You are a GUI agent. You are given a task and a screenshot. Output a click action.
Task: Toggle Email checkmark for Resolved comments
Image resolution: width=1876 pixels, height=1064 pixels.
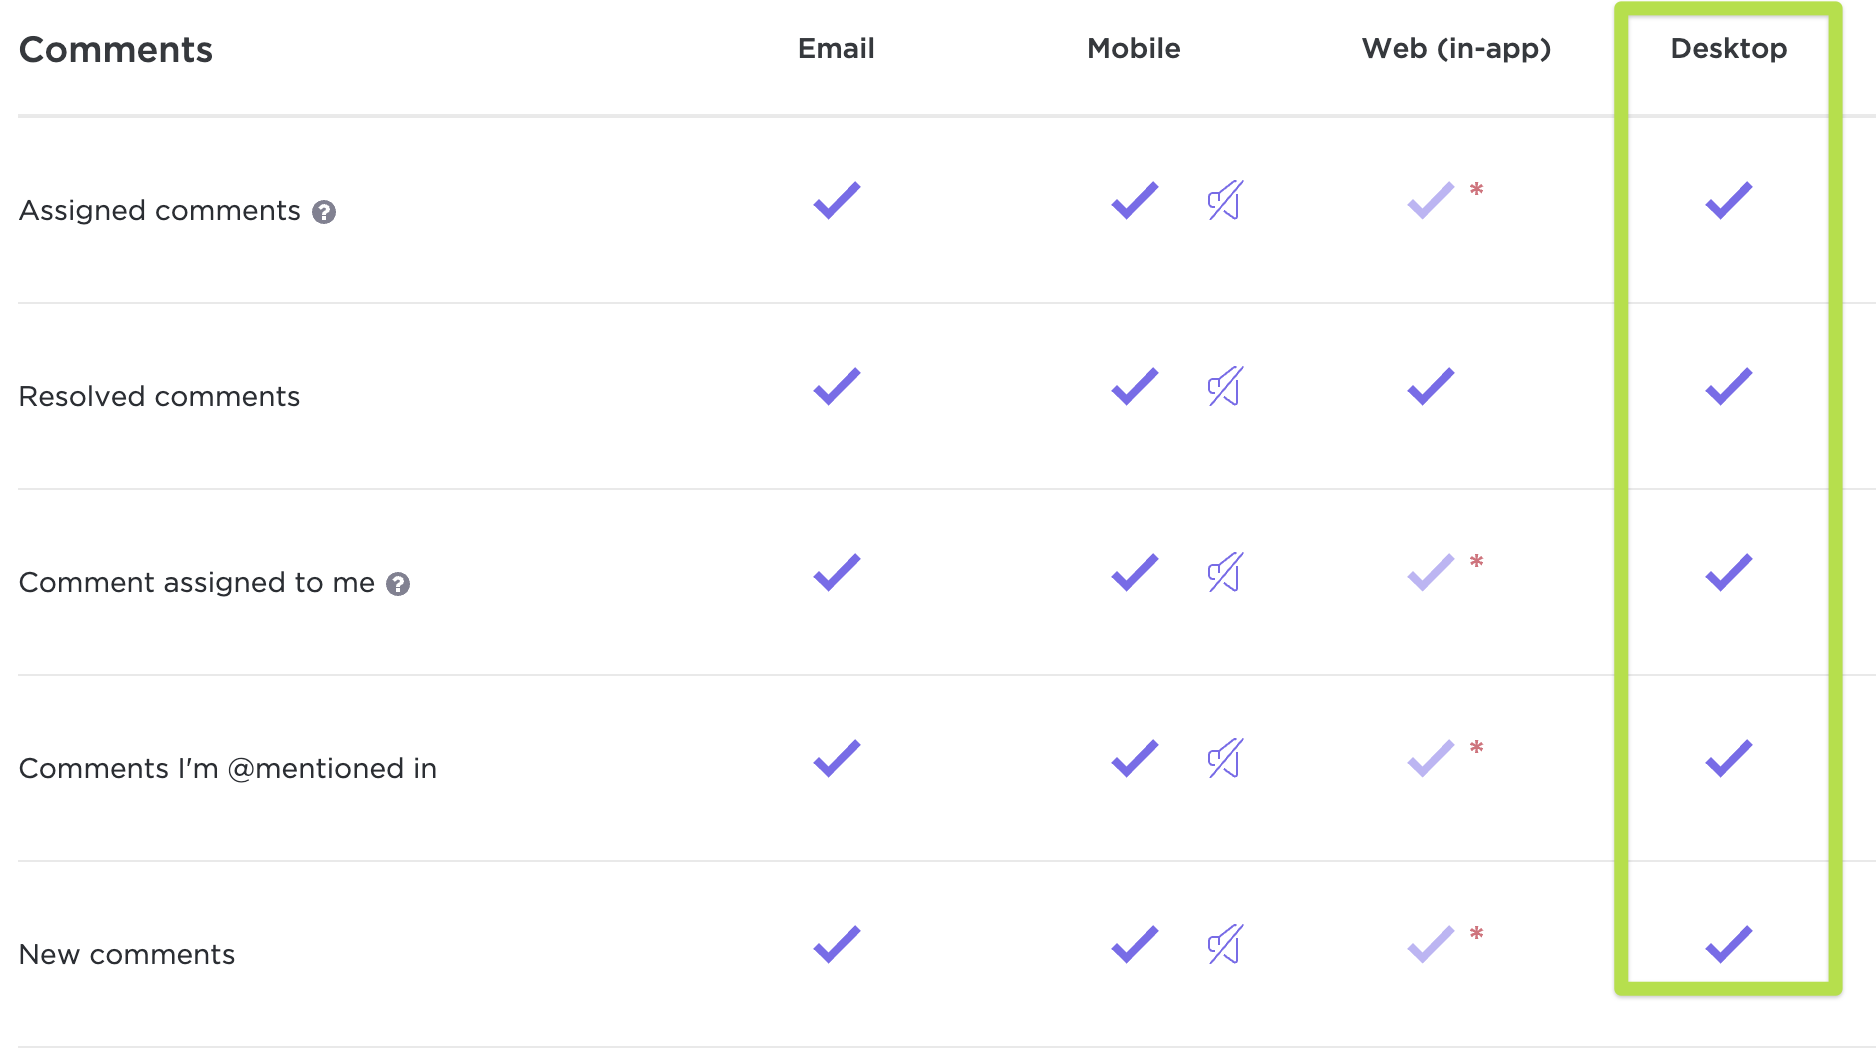pos(836,387)
